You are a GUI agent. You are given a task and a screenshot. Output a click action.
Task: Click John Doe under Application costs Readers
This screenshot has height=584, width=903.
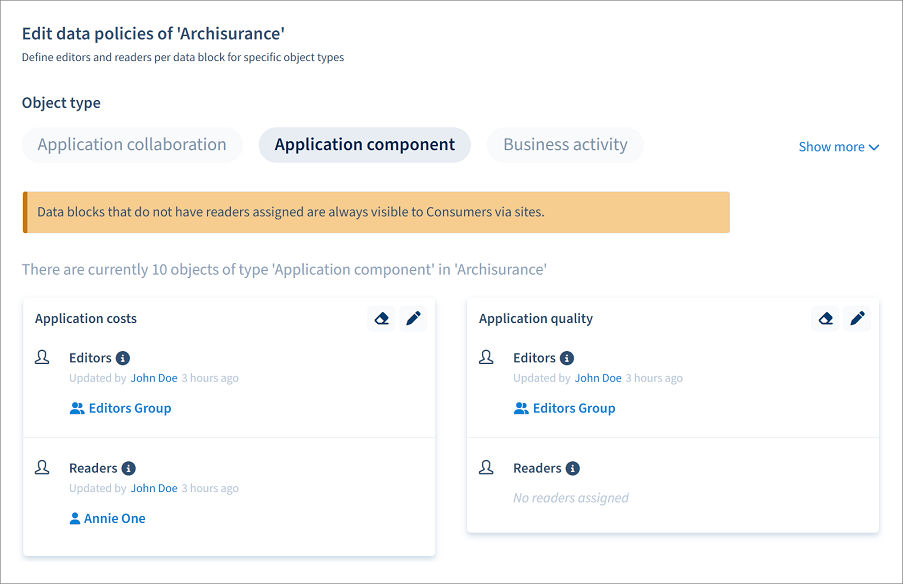[154, 488]
